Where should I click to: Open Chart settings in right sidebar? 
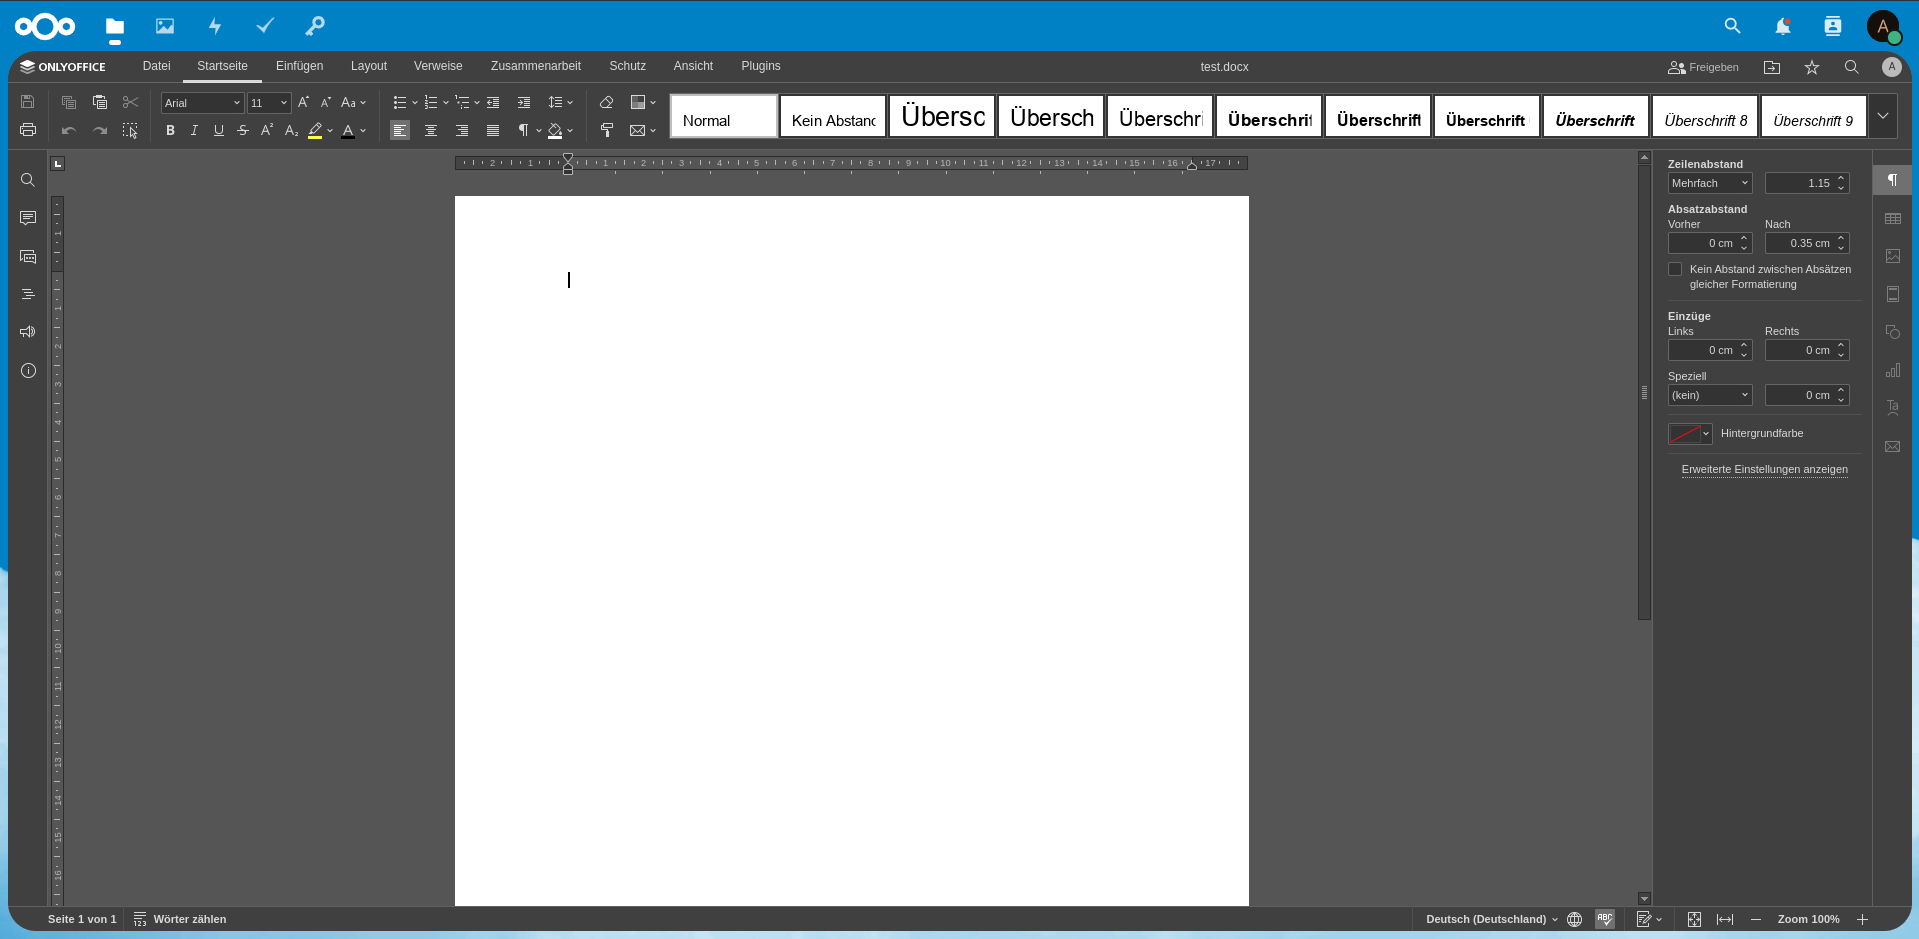(1892, 370)
